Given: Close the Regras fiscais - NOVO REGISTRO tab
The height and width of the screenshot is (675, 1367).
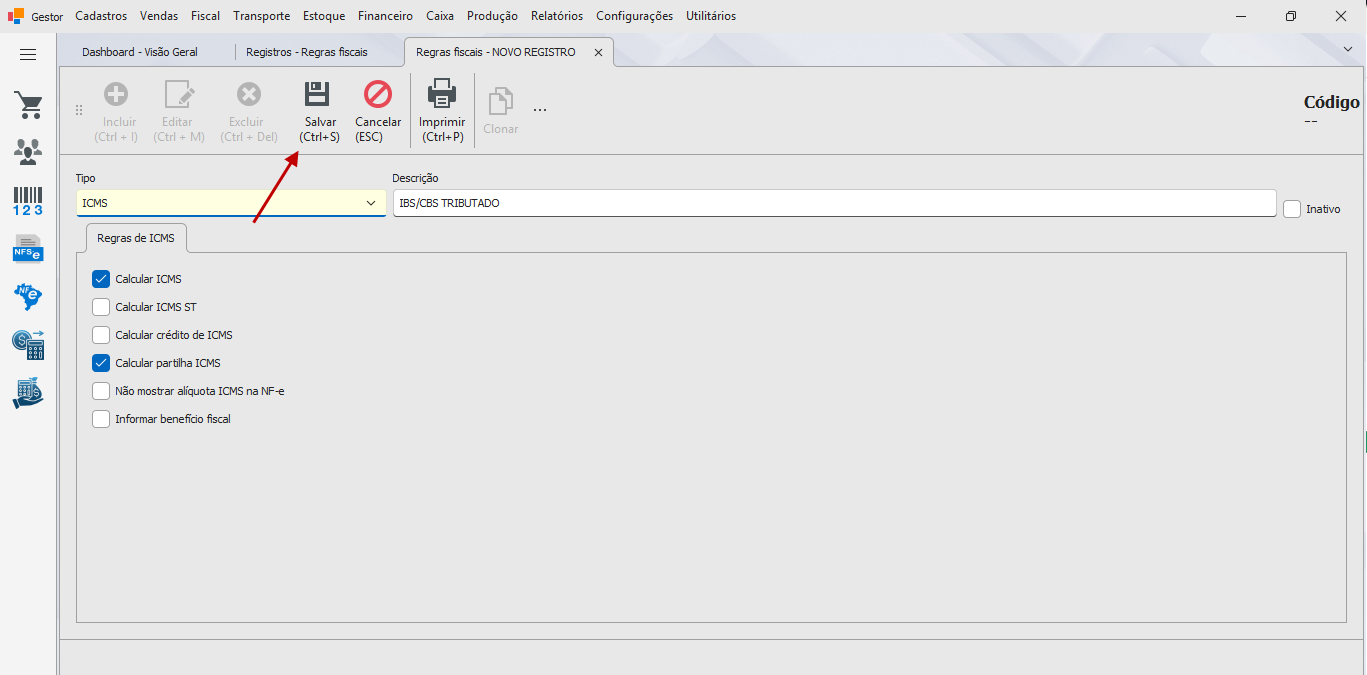Looking at the screenshot, I should pos(599,52).
